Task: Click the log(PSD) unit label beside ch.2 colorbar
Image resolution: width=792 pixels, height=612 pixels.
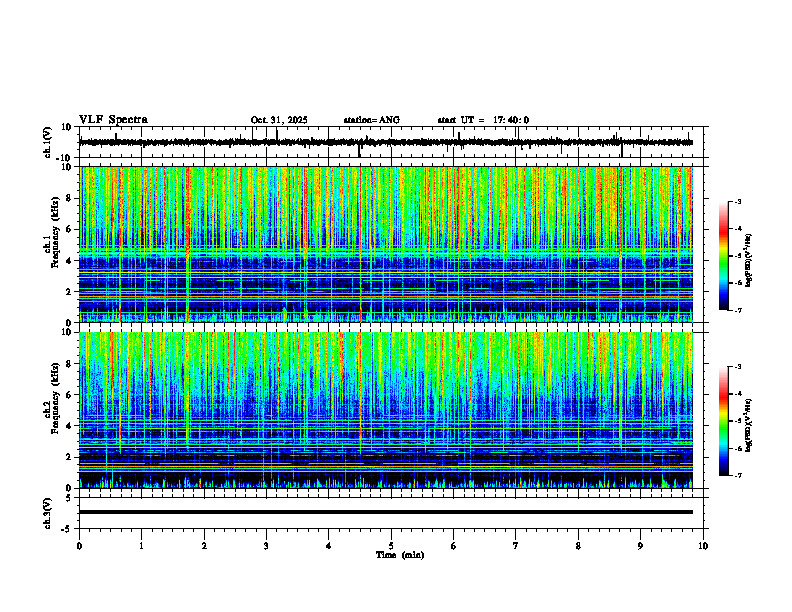Action: coord(749,425)
